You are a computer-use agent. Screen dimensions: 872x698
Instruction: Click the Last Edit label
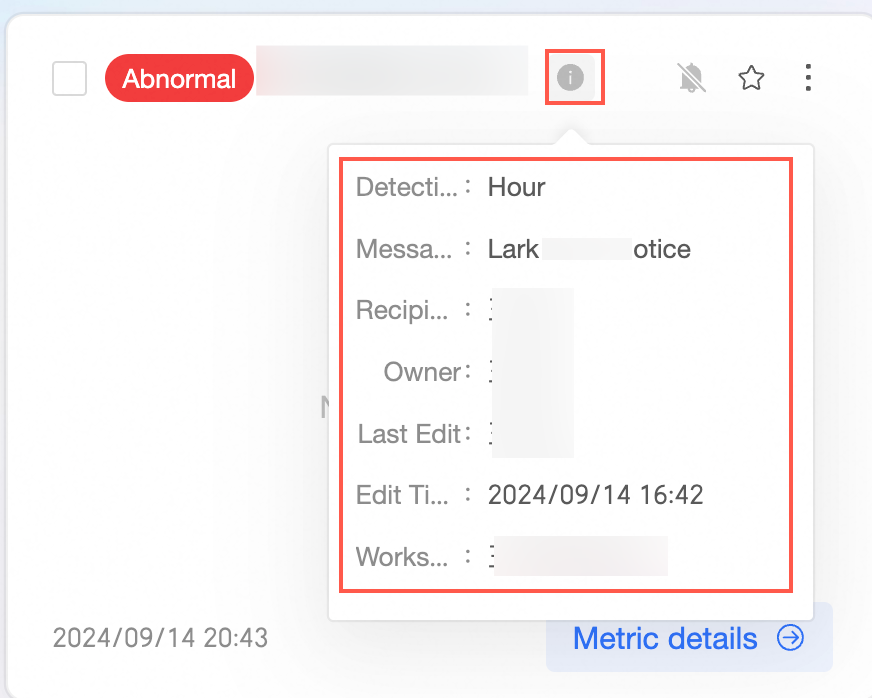point(410,433)
